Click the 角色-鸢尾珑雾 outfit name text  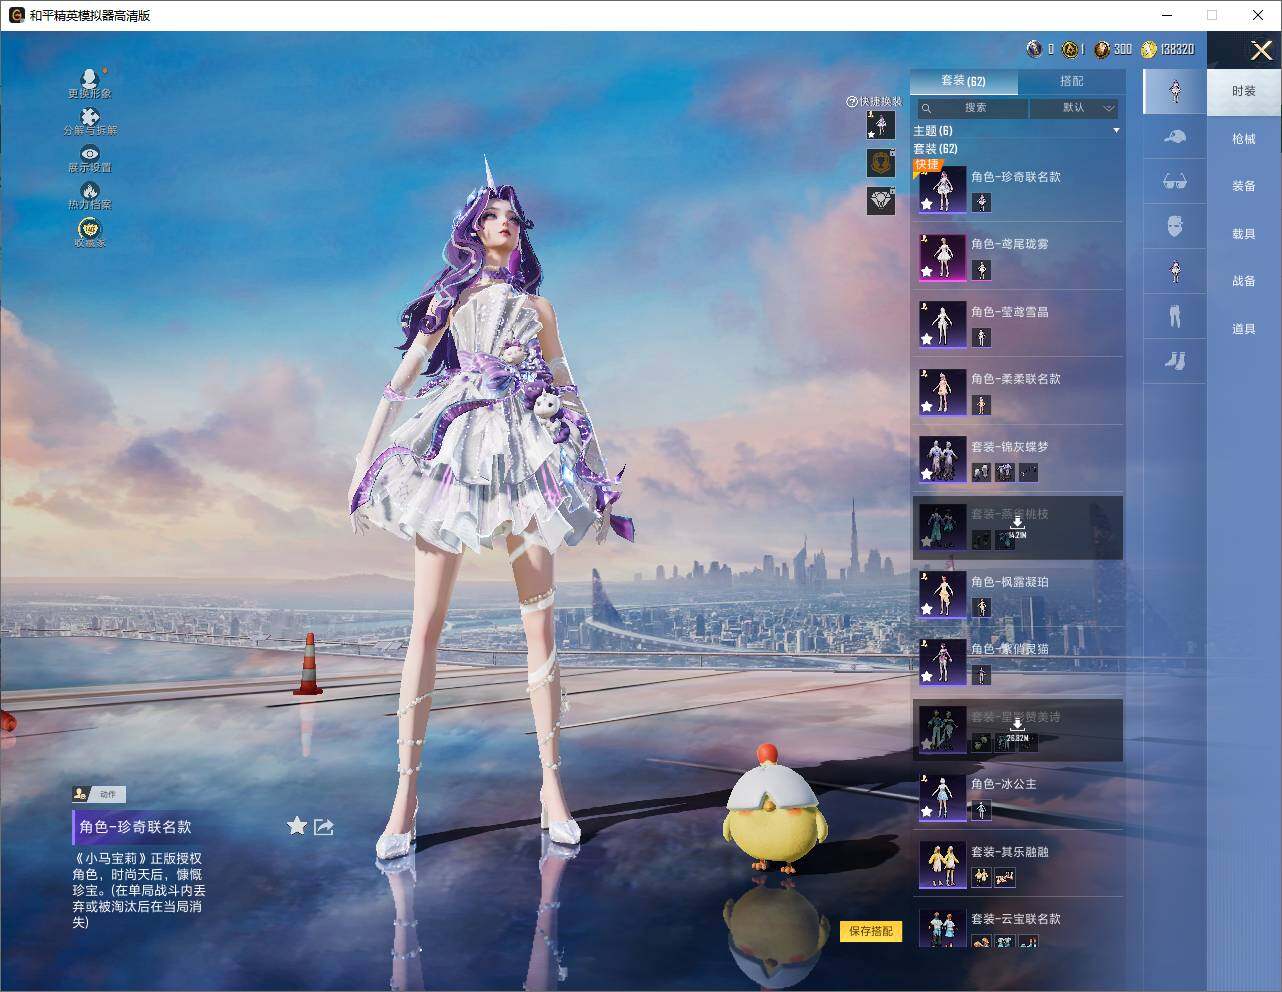click(1009, 244)
